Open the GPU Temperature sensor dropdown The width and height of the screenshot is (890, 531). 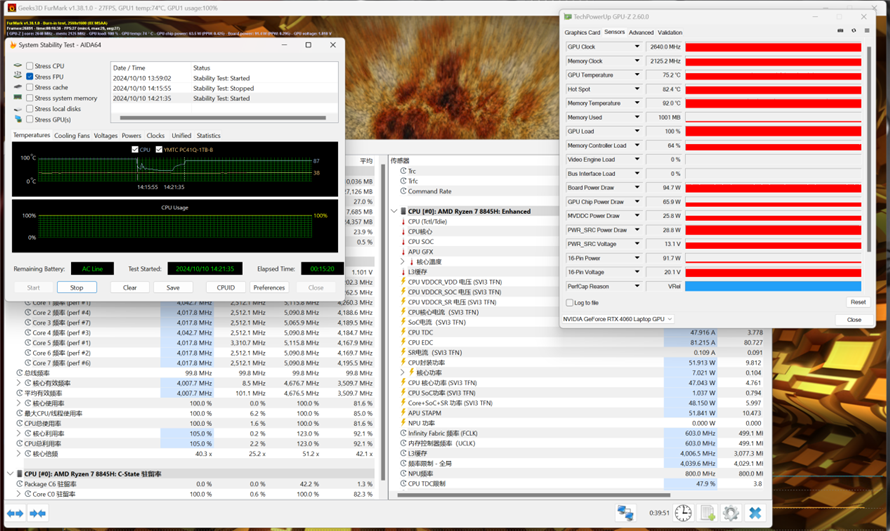coord(637,75)
